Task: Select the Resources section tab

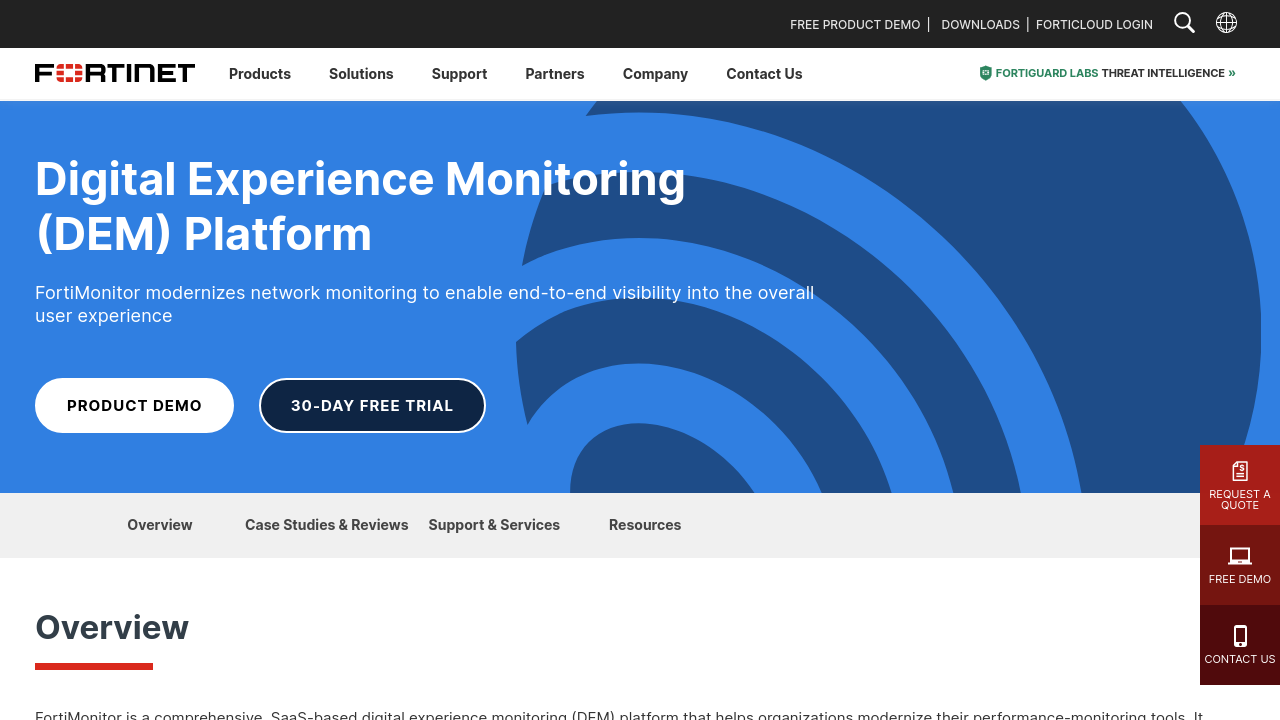Action: pos(645,525)
